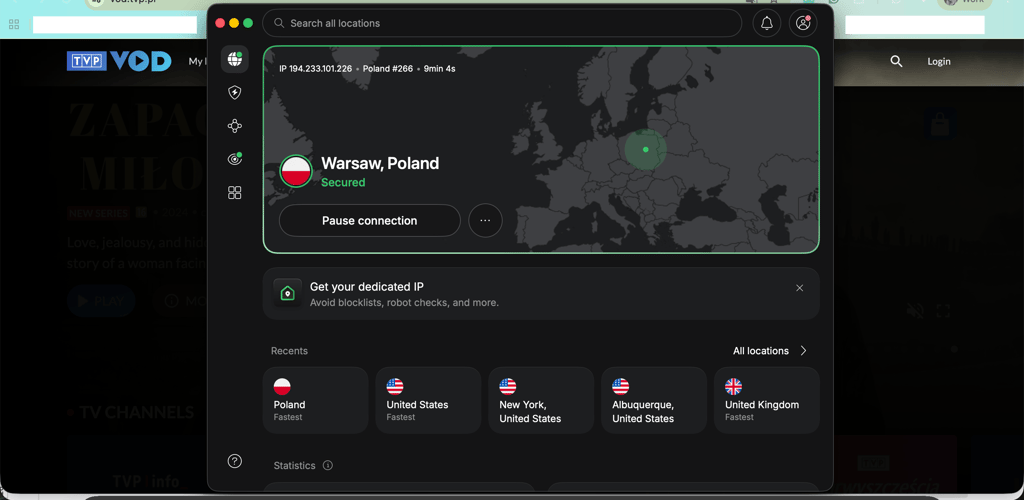Open the three-dots connection options button
This screenshot has width=1024, height=500.
485,221
